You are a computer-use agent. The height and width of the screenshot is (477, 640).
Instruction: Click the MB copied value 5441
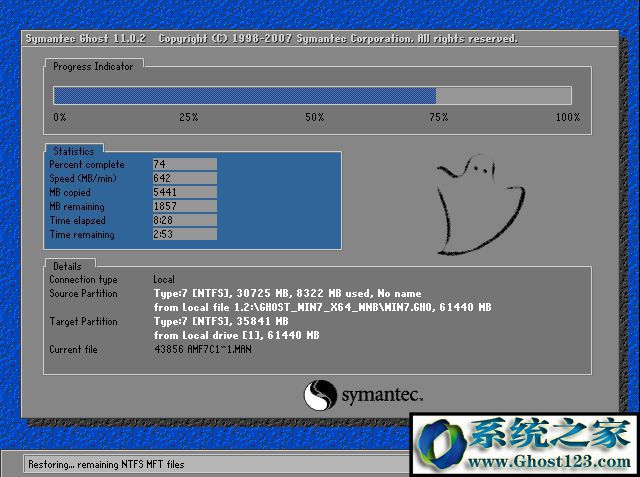(184, 192)
